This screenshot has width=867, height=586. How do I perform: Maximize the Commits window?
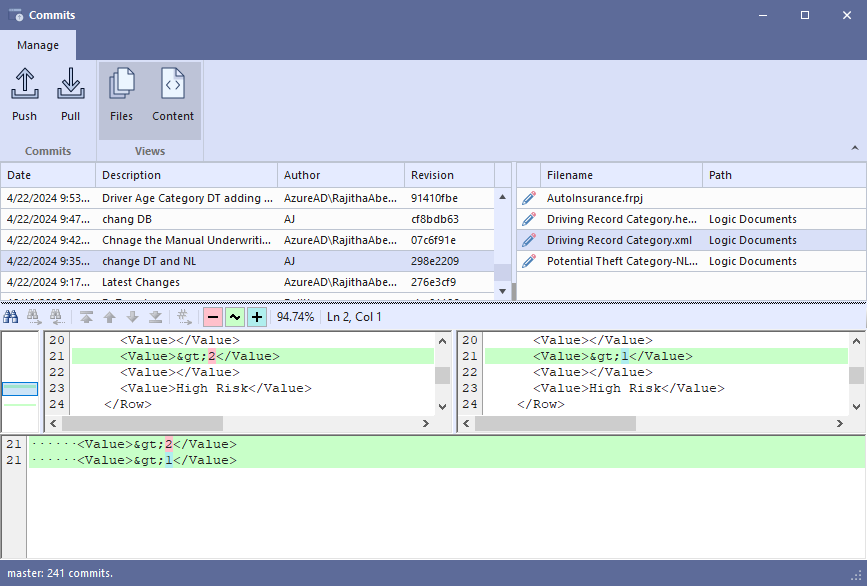805,15
